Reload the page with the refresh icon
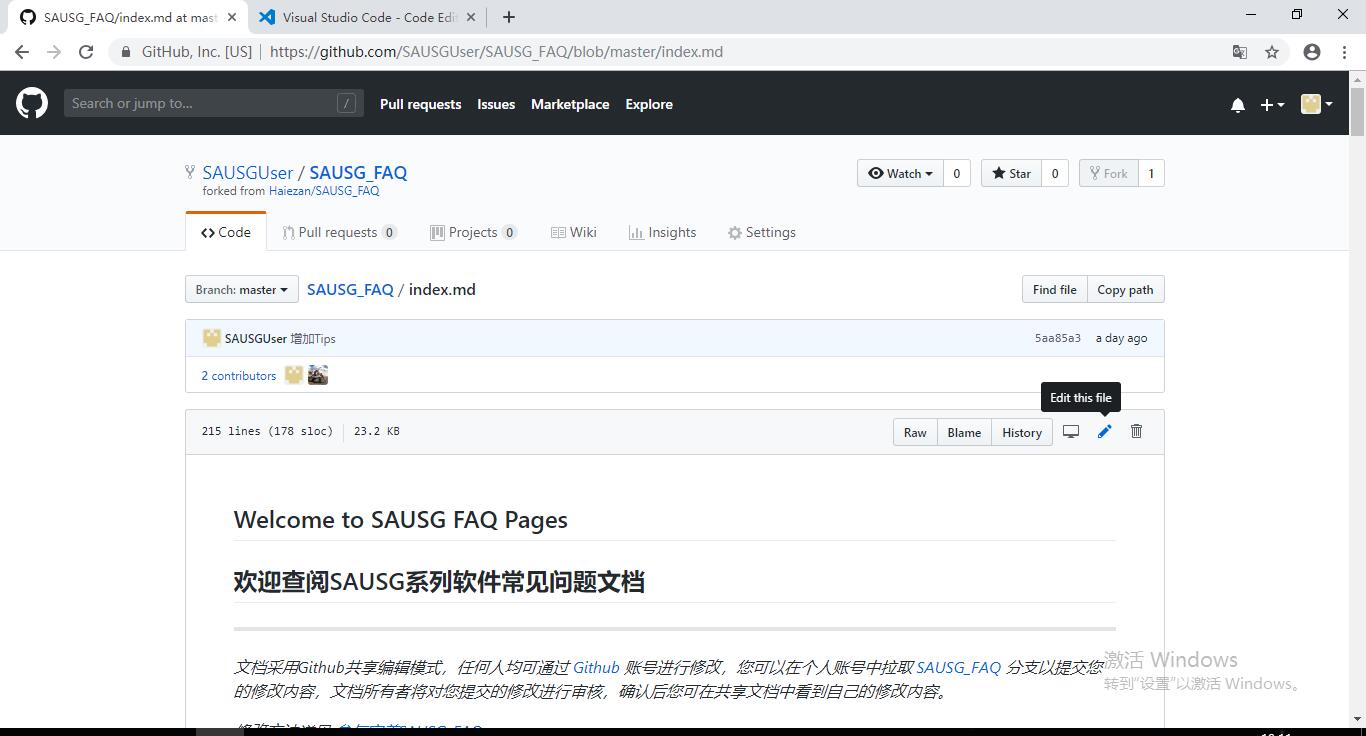The image size is (1366, 736). pyautogui.click(x=86, y=51)
